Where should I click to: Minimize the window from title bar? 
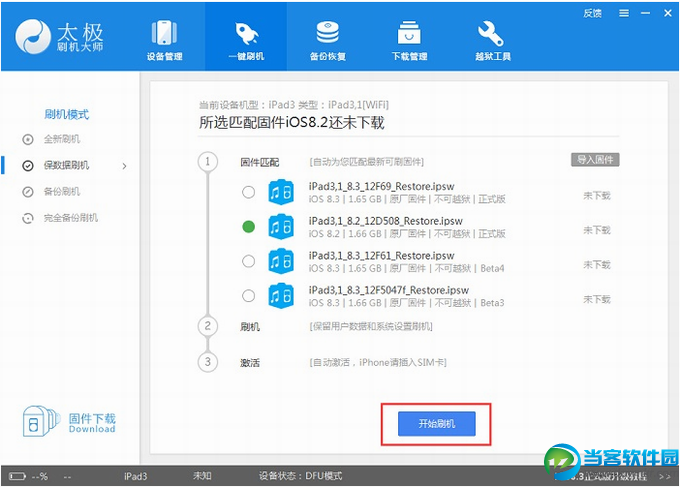click(646, 13)
